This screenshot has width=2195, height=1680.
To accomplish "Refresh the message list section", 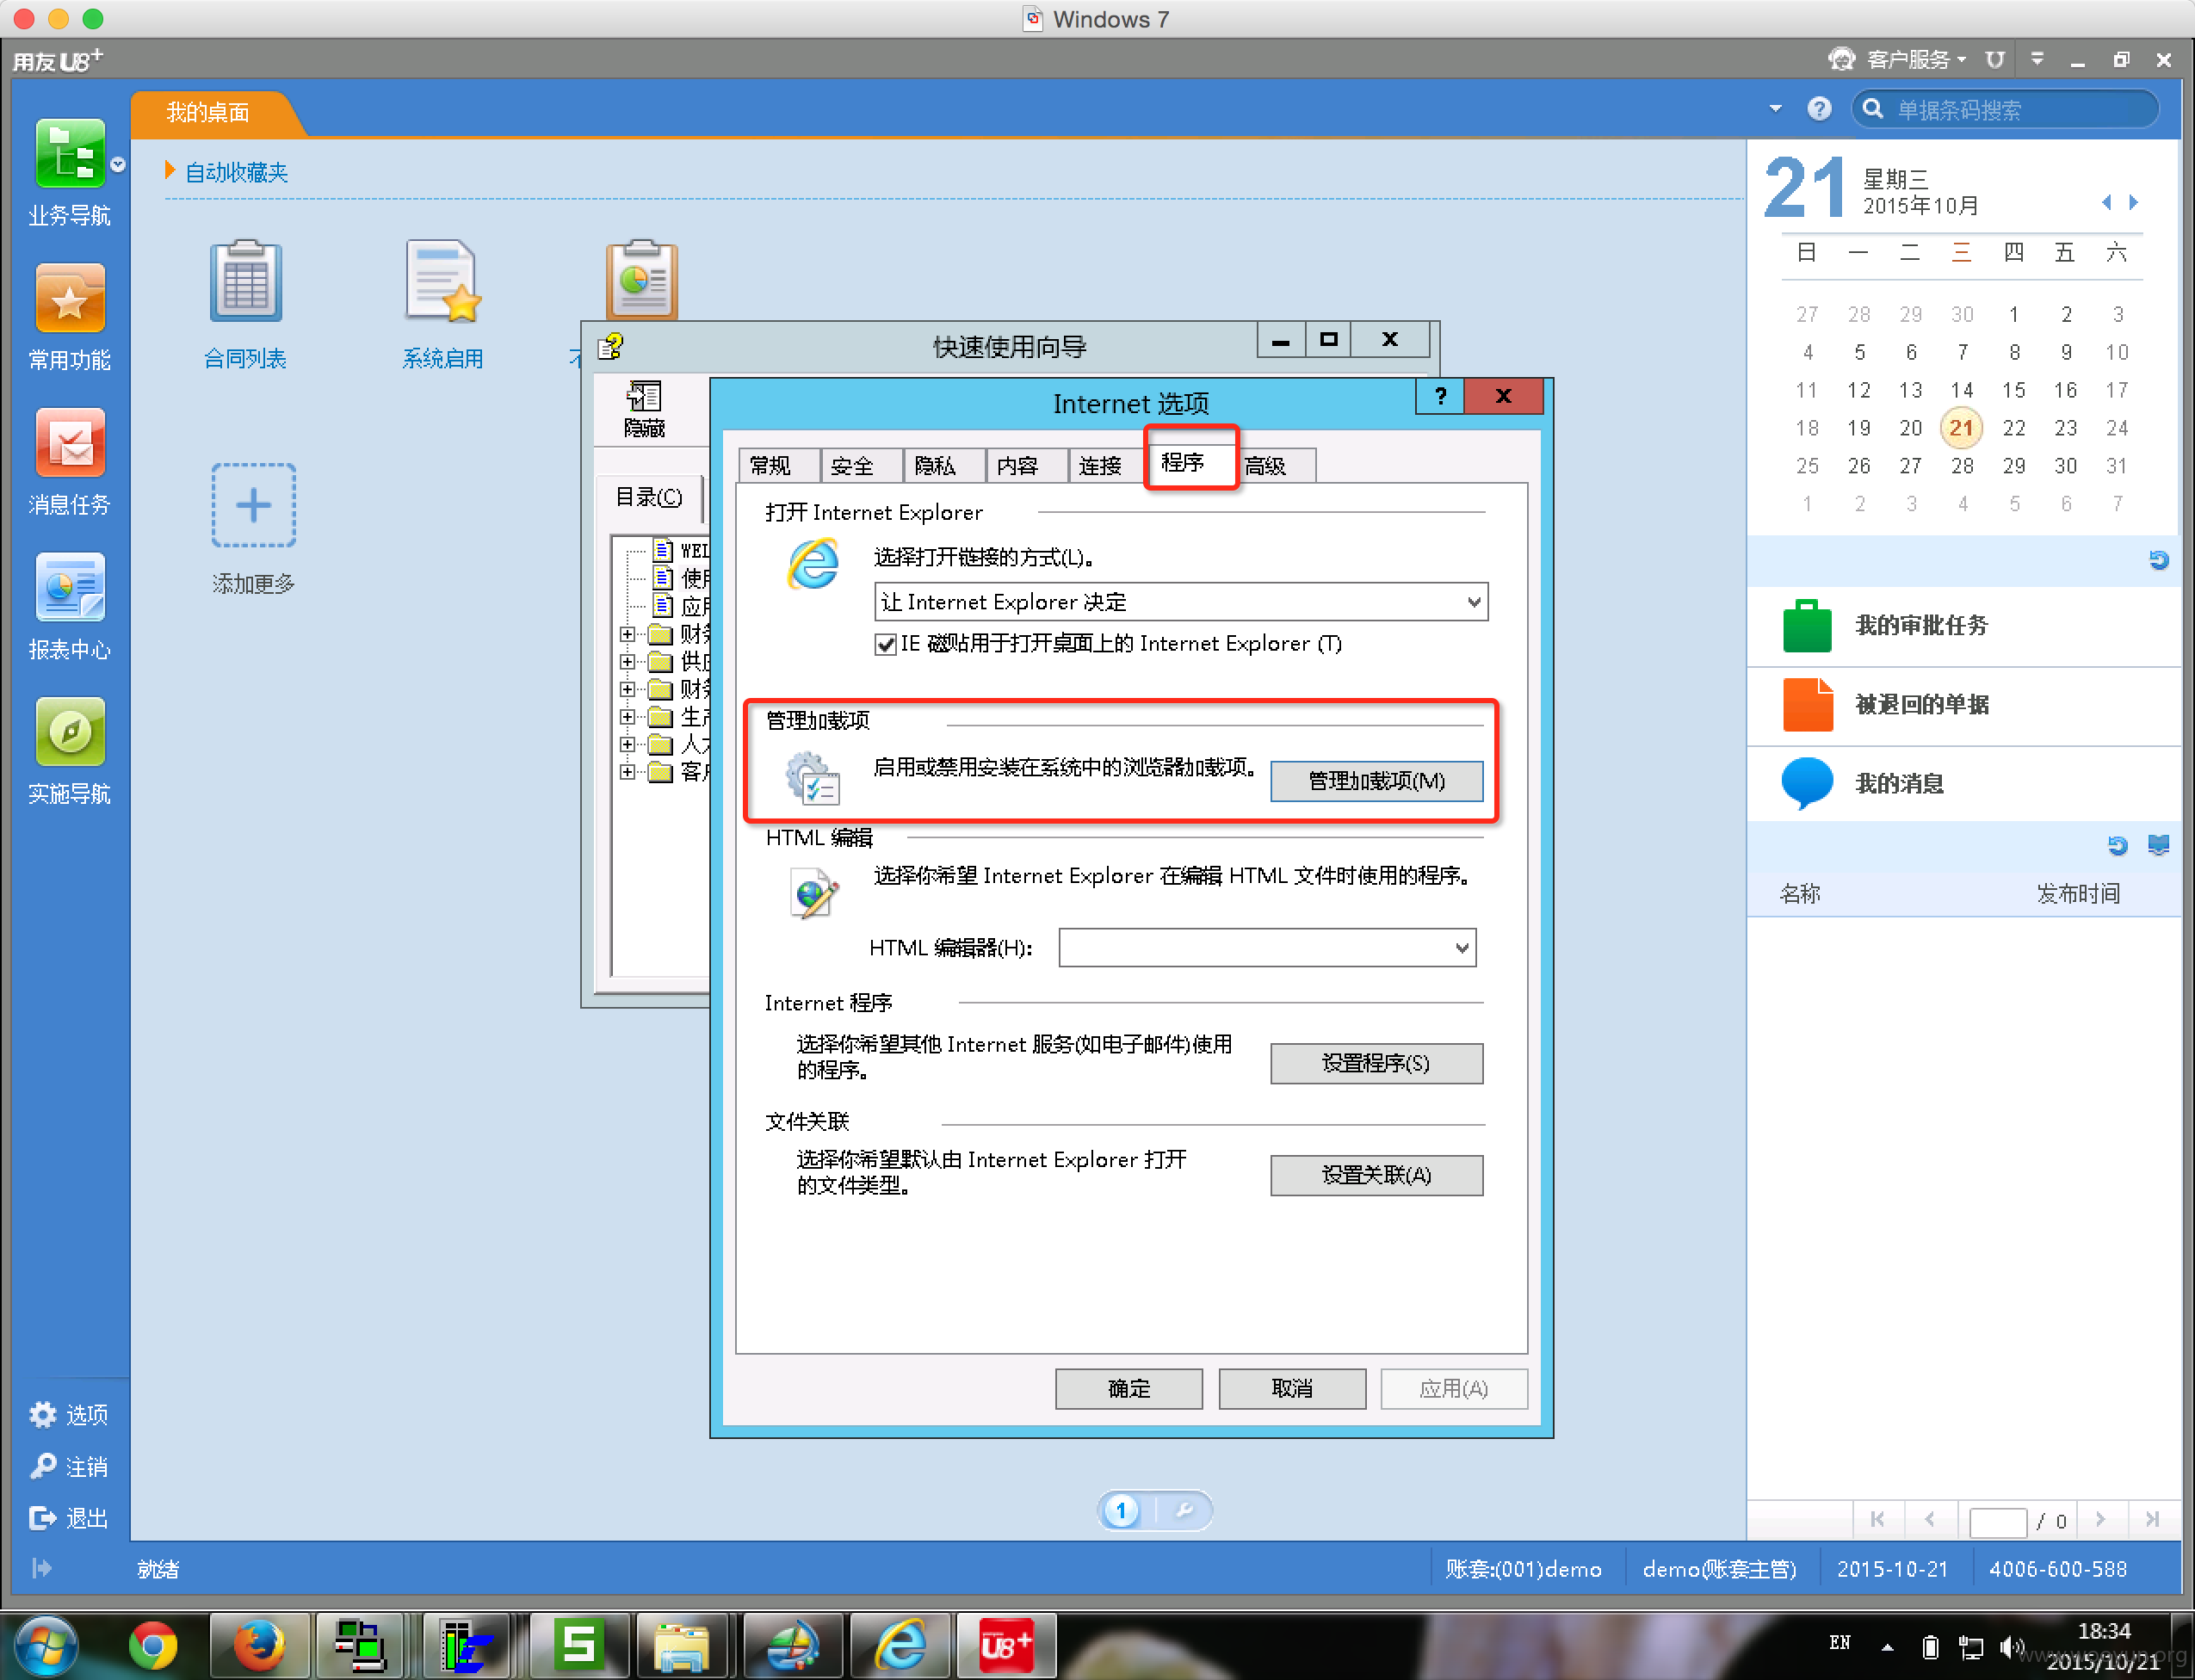I will (x=2117, y=845).
